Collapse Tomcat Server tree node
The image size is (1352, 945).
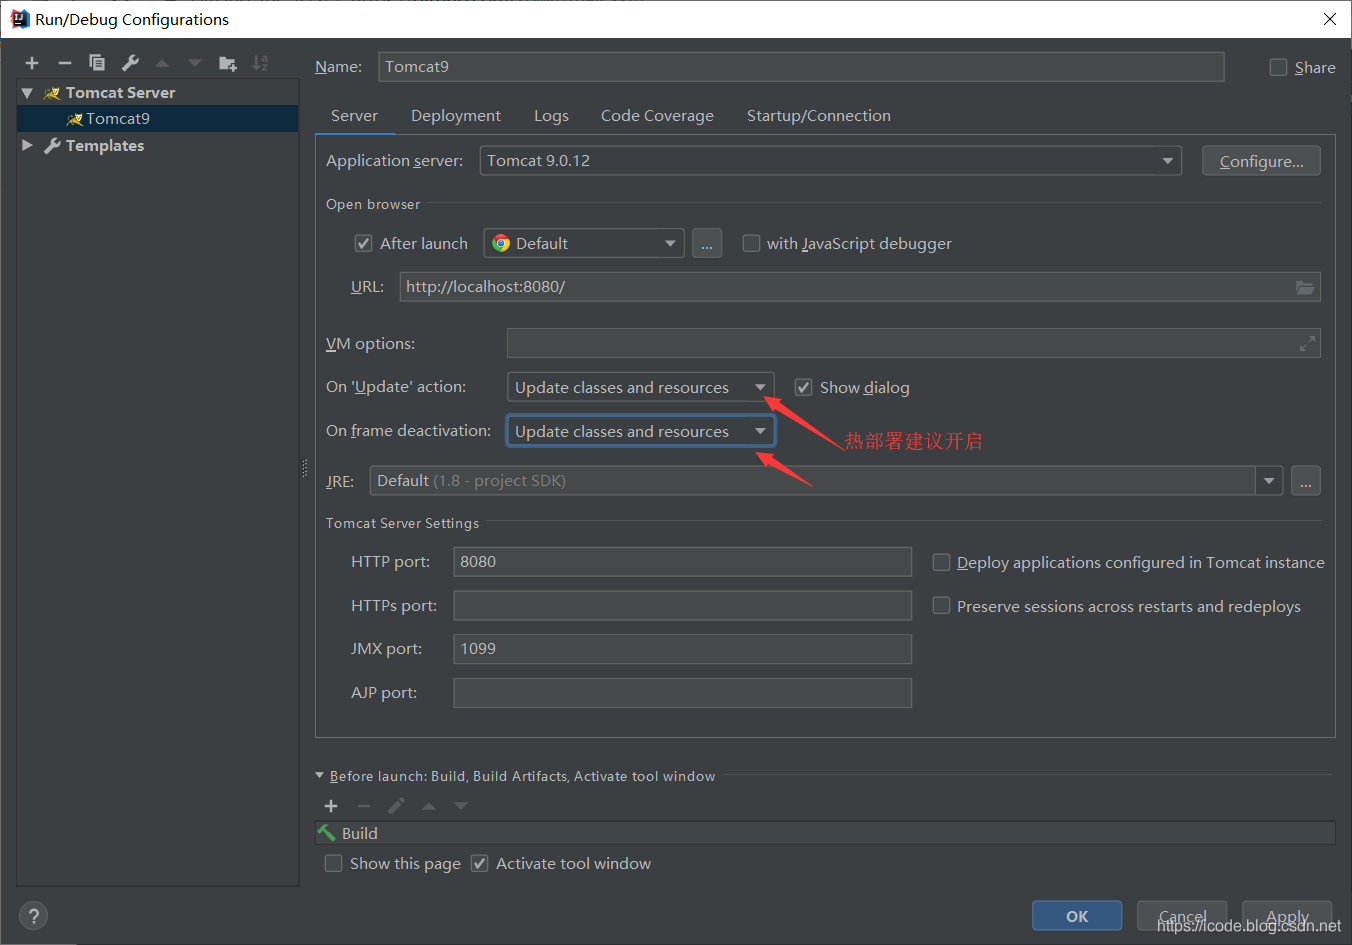pos(27,93)
